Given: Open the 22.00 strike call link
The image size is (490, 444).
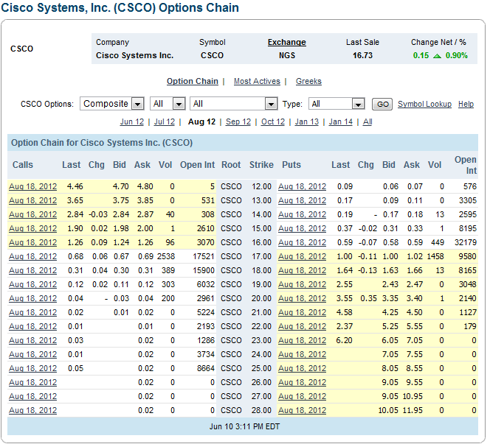Looking at the screenshot, I should (33, 326).
